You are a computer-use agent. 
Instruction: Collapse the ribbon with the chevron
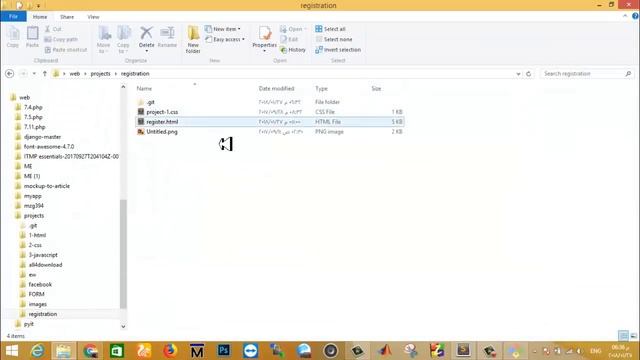point(625,16)
